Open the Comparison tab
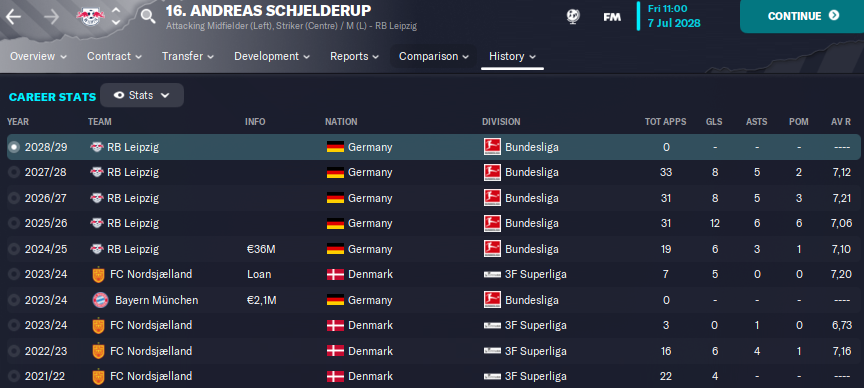This screenshot has width=864, height=388. (x=434, y=56)
